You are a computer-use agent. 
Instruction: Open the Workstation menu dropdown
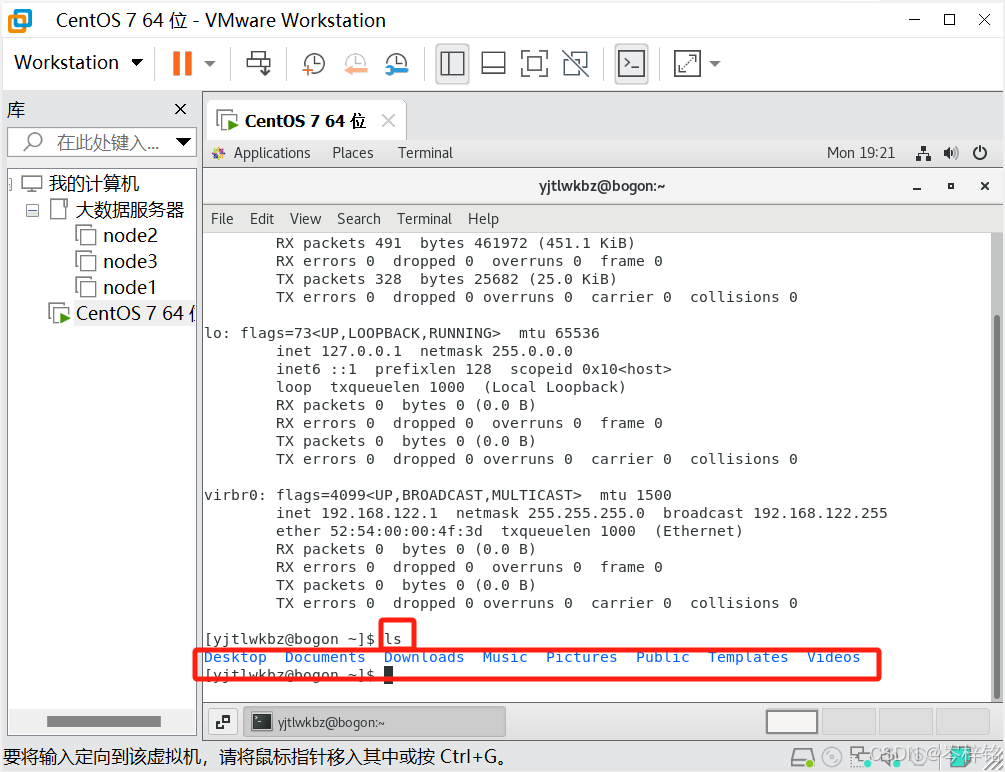click(x=78, y=62)
